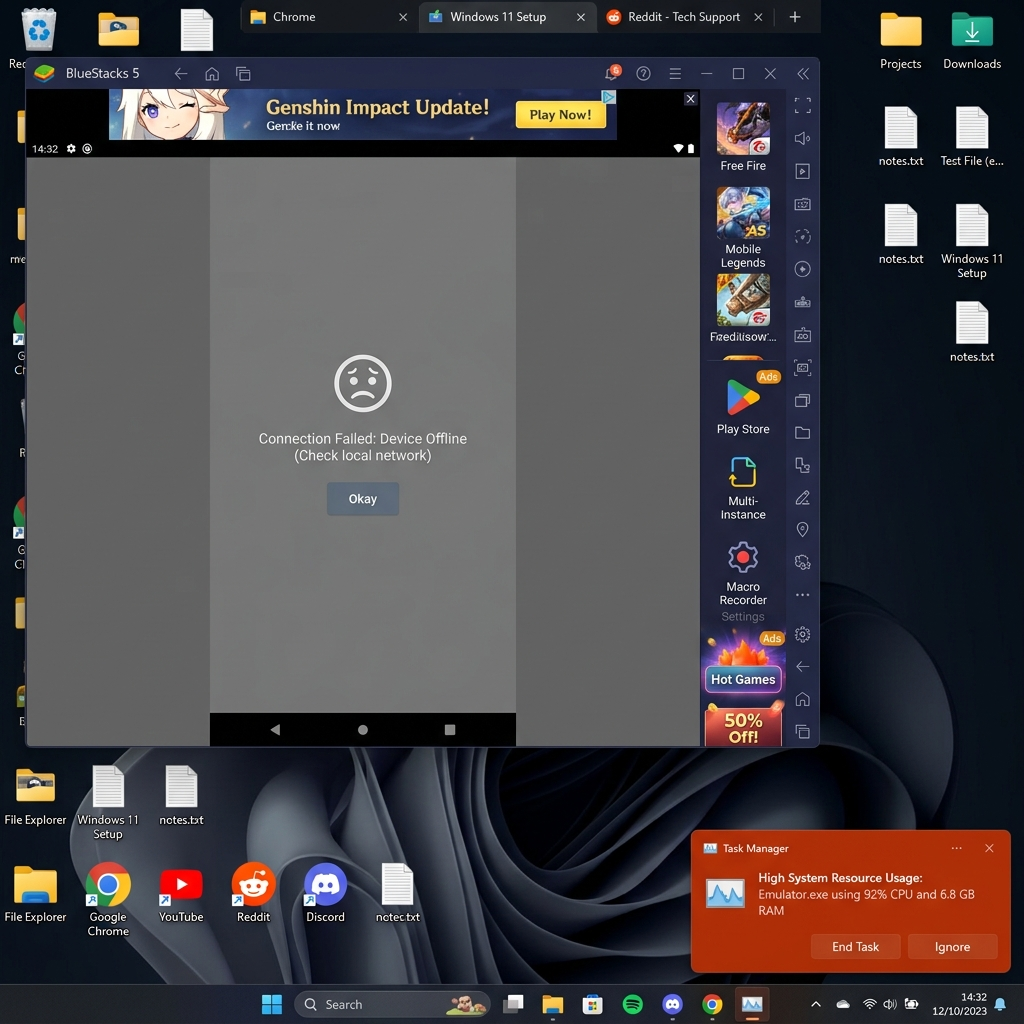Click the pencil edit icon in side toolbar
1024x1024 pixels.
tap(803, 498)
